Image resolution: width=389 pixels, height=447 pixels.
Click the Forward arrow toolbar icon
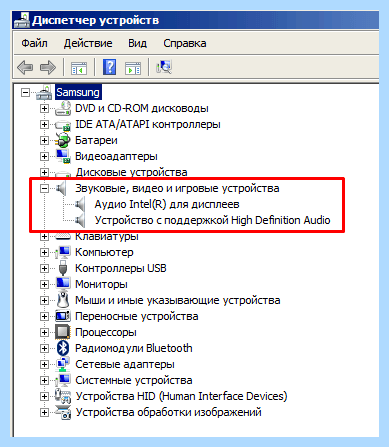click(48, 68)
